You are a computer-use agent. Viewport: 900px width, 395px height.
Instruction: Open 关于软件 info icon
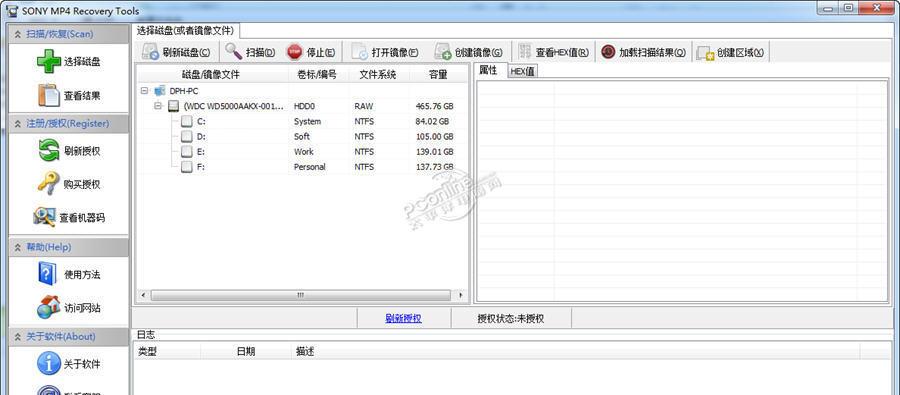click(x=49, y=363)
